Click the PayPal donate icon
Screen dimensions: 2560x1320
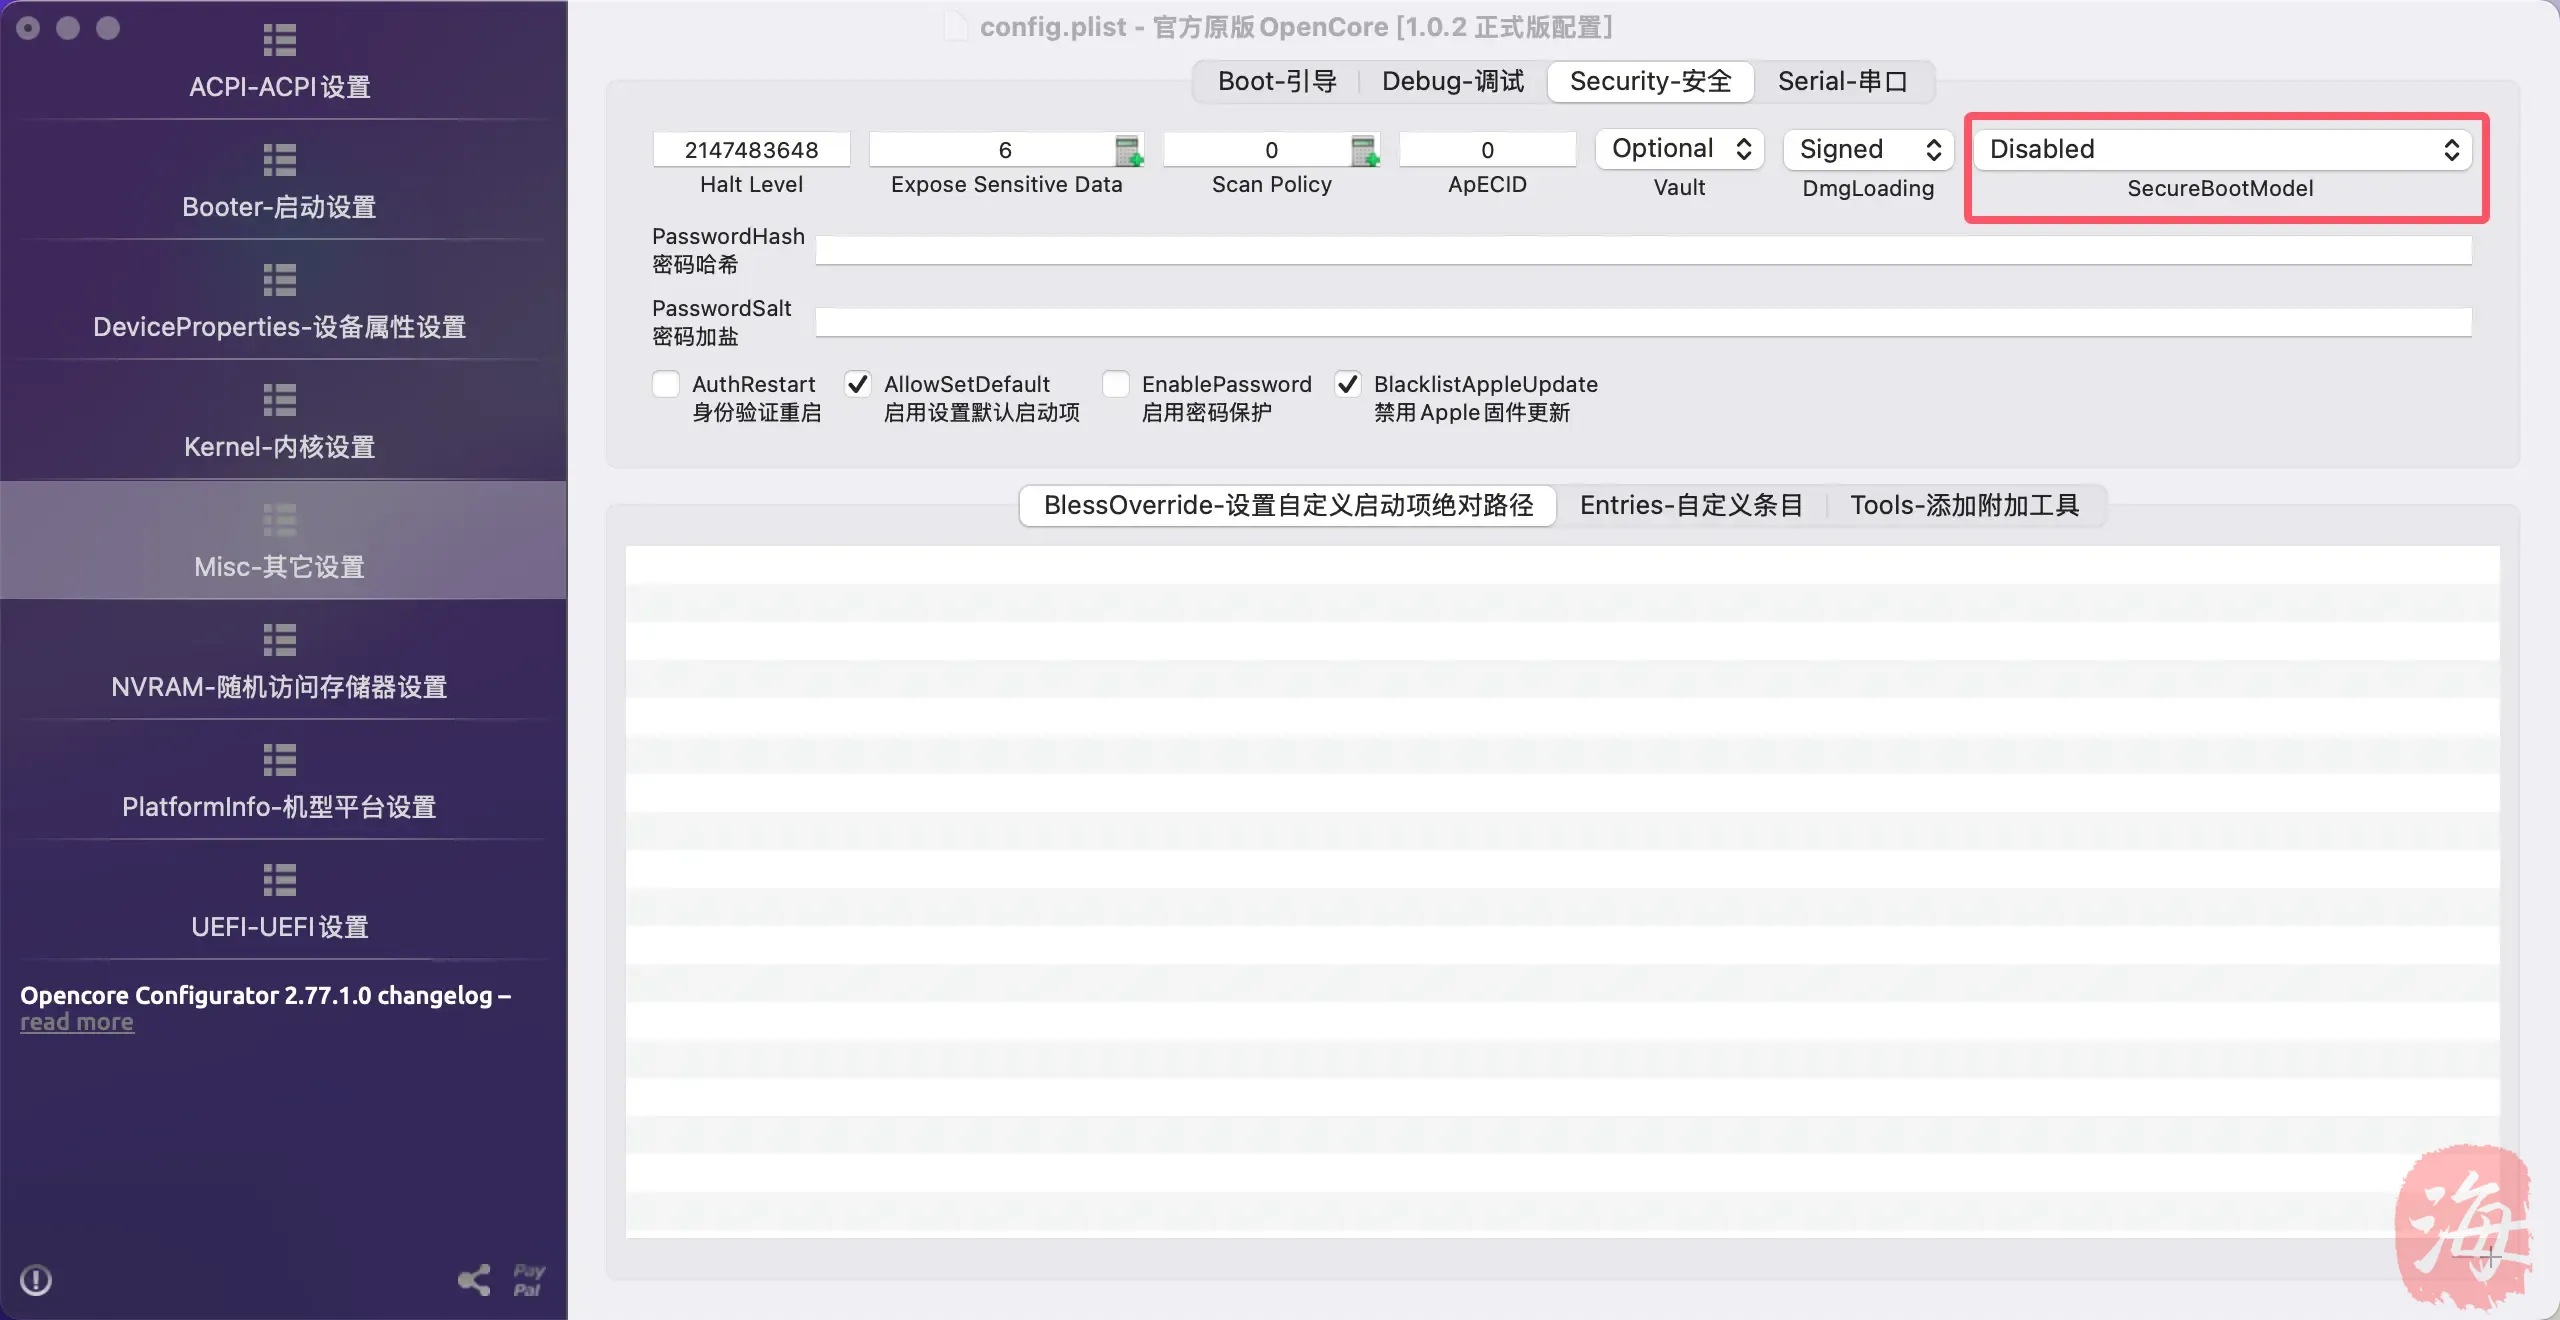pyautogui.click(x=528, y=1280)
